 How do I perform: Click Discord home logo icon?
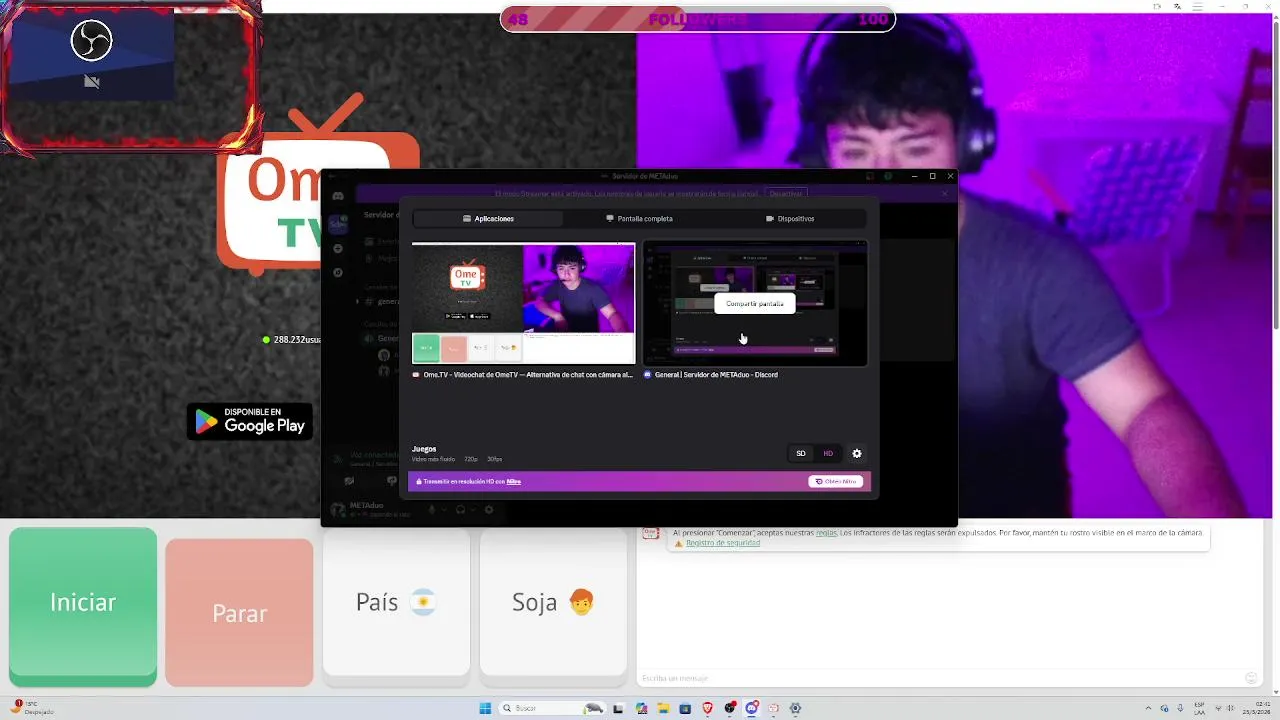[338, 196]
